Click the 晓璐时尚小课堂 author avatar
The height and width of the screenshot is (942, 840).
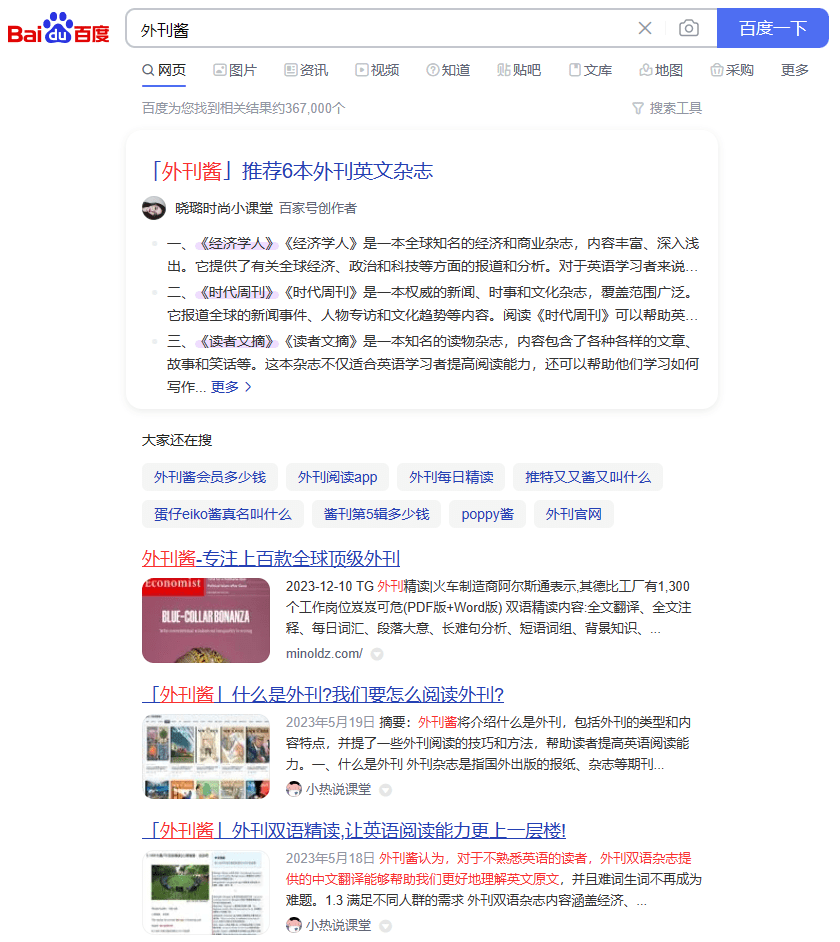[x=154, y=208]
